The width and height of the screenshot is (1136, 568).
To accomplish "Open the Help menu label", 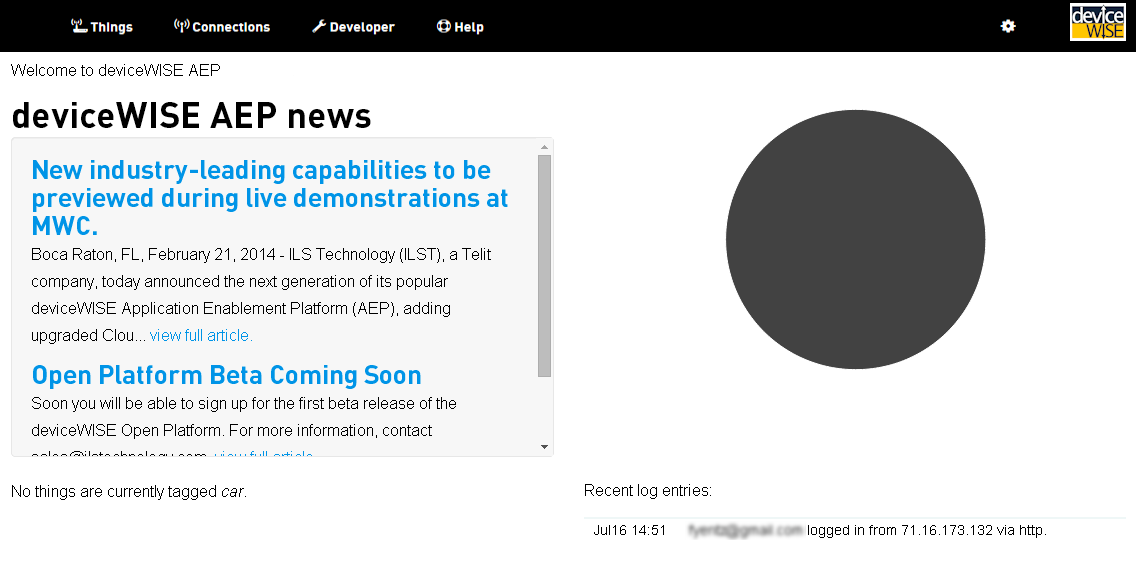I will [x=469, y=27].
